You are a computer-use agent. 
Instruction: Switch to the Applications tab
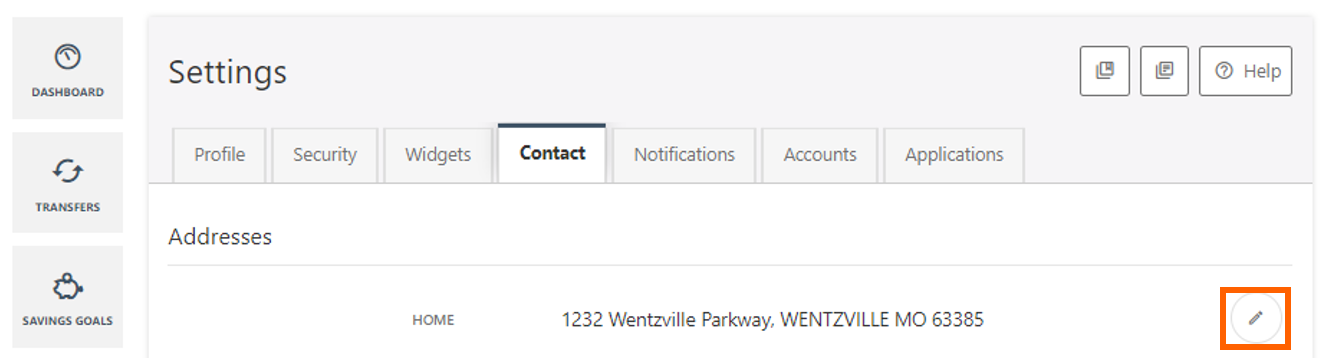tap(954, 155)
